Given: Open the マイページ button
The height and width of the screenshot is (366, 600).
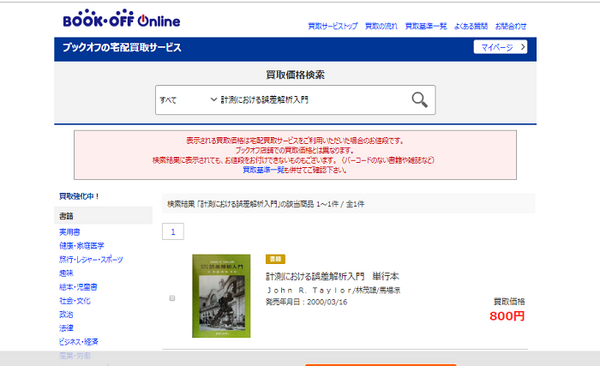Looking at the screenshot, I should point(500,47).
